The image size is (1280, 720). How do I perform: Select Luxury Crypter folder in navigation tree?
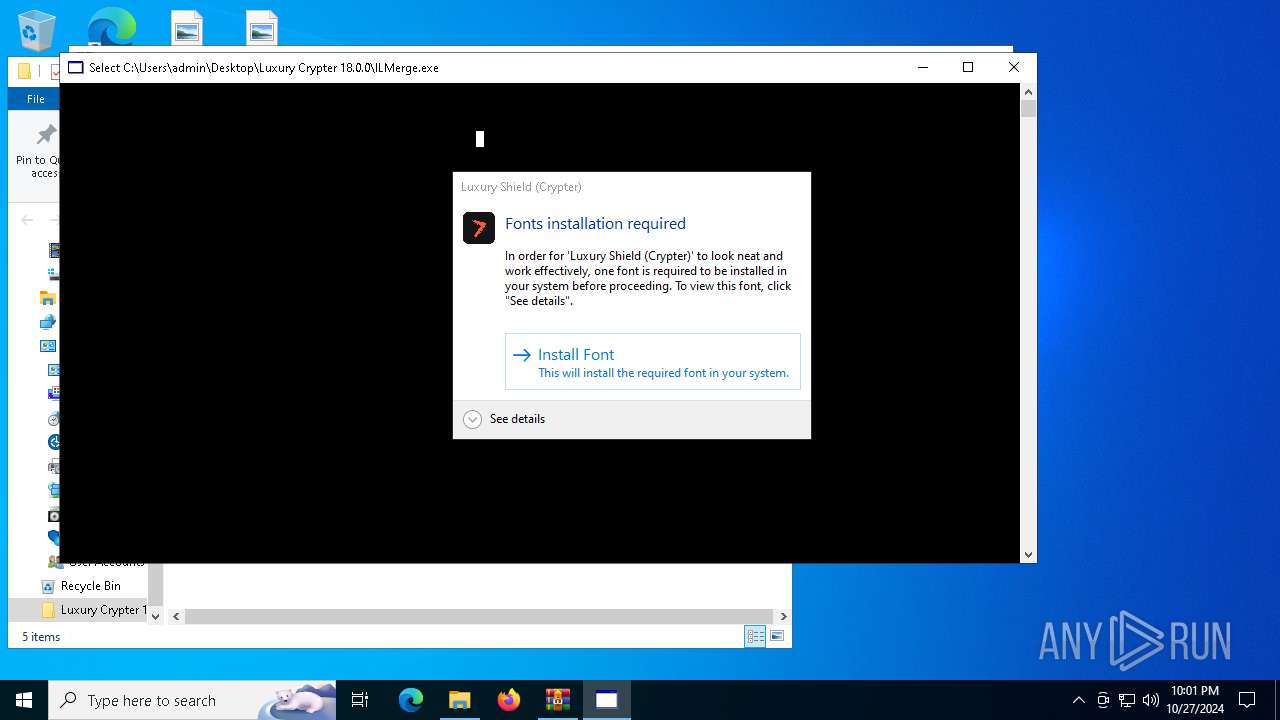[94, 610]
